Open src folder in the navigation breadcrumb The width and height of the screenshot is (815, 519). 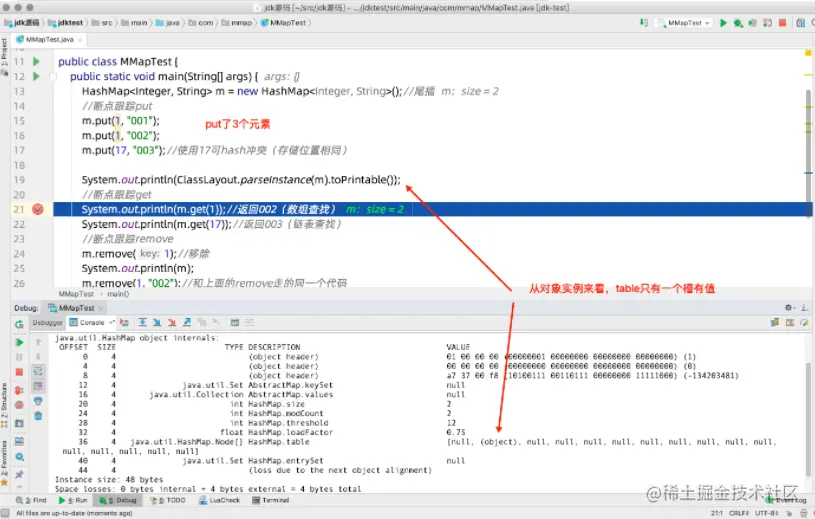(x=102, y=23)
